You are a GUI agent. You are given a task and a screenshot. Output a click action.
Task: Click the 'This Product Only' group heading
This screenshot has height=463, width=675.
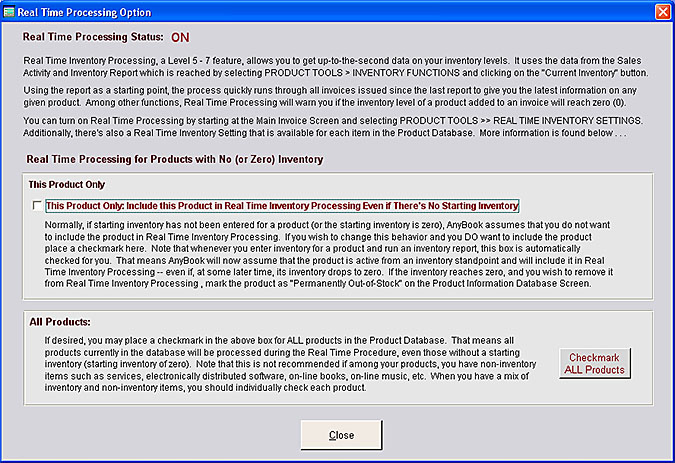point(68,185)
